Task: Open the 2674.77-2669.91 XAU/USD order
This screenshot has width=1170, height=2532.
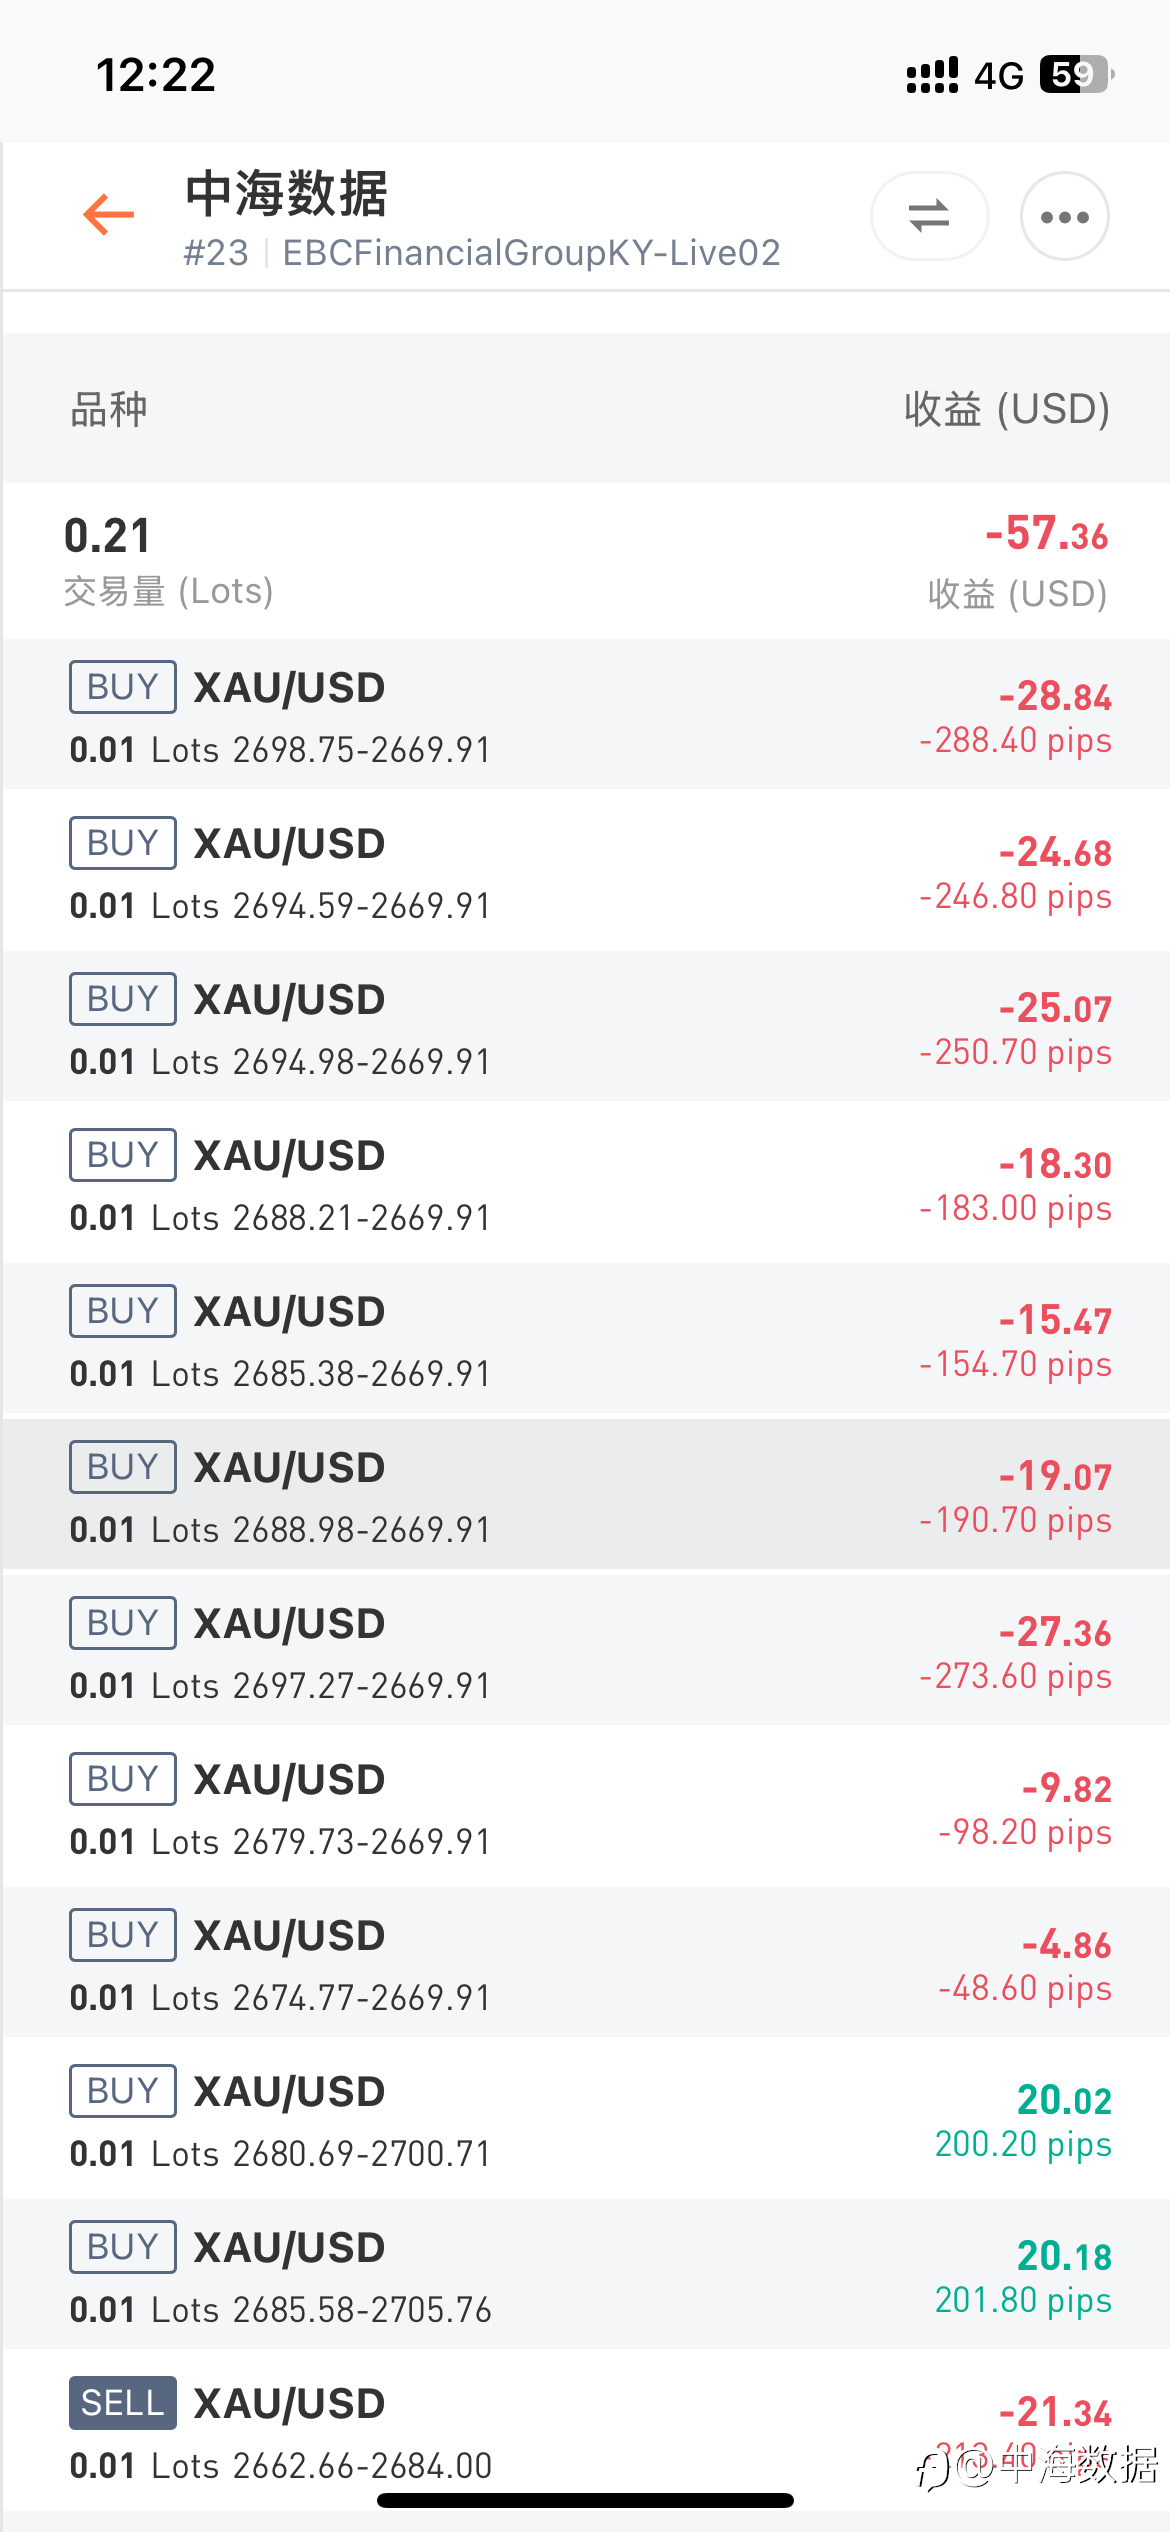Action: coord(585,1964)
